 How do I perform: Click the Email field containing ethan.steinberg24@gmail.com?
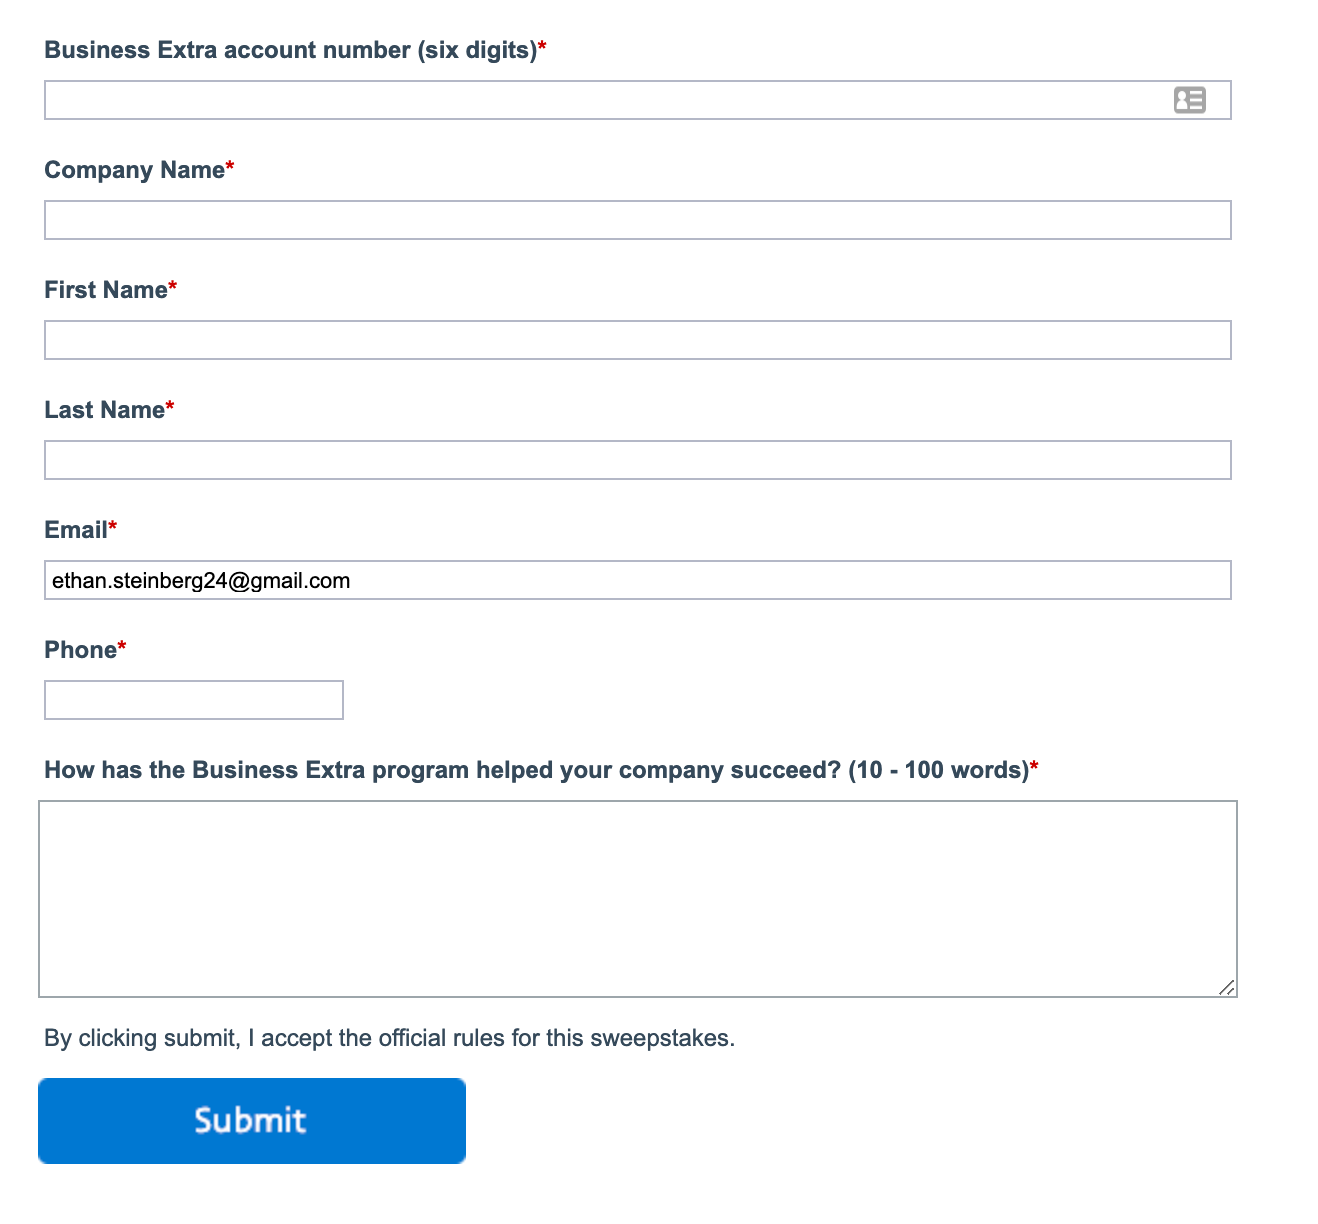click(637, 580)
